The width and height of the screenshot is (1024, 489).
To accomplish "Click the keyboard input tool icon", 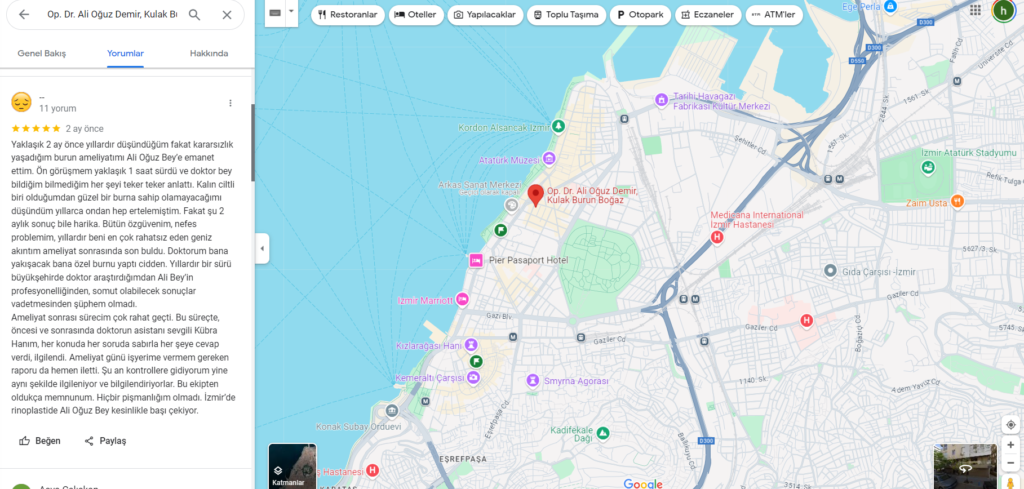I will 275,12.
